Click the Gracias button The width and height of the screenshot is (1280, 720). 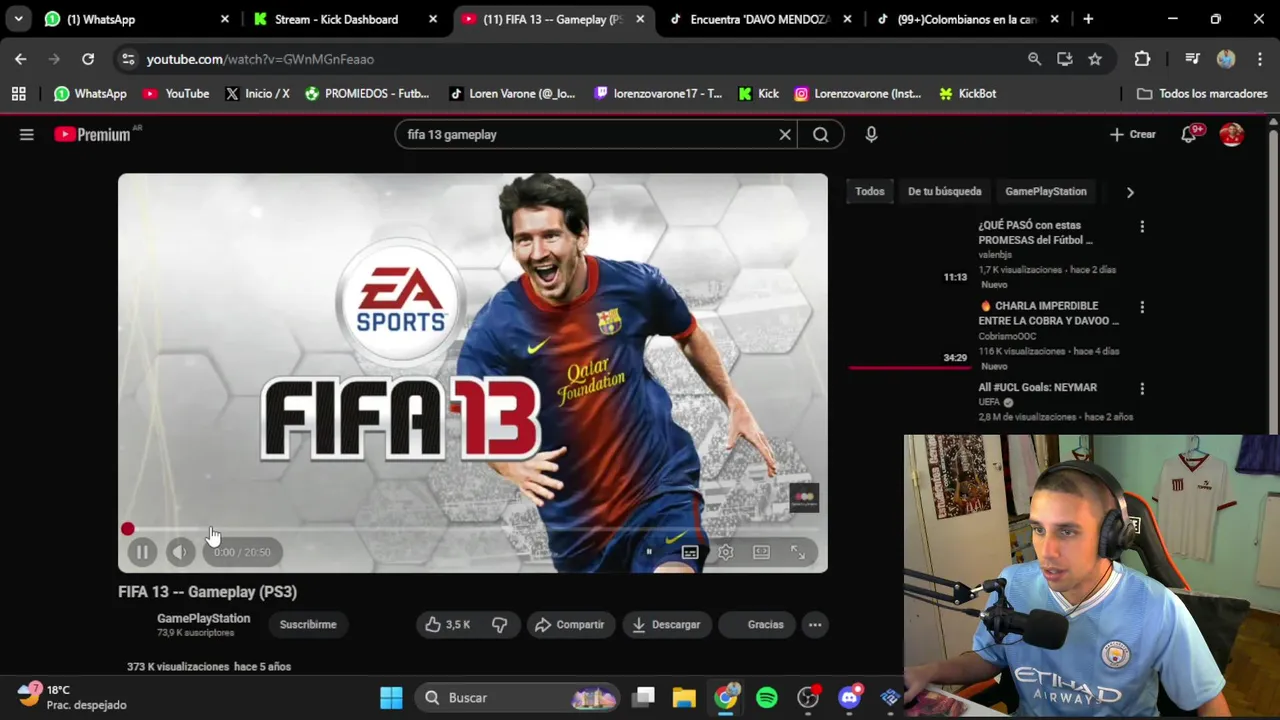click(x=756, y=624)
